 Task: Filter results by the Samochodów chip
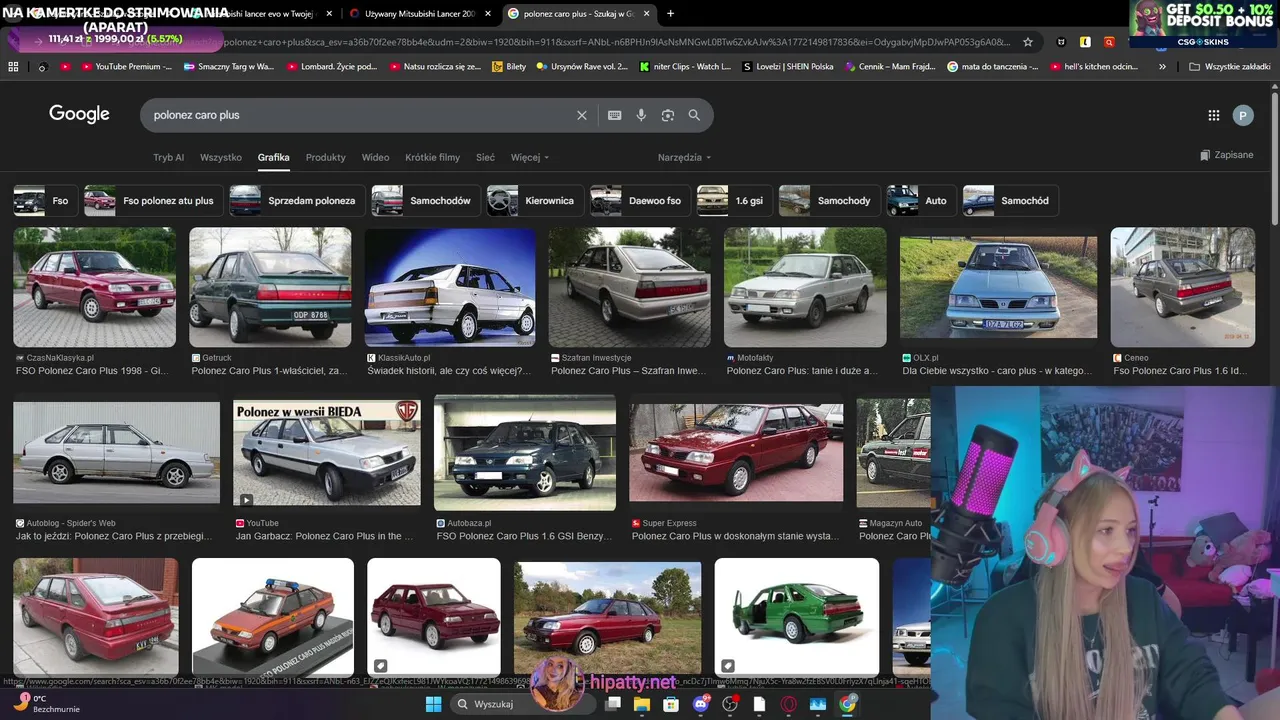[x=425, y=201]
